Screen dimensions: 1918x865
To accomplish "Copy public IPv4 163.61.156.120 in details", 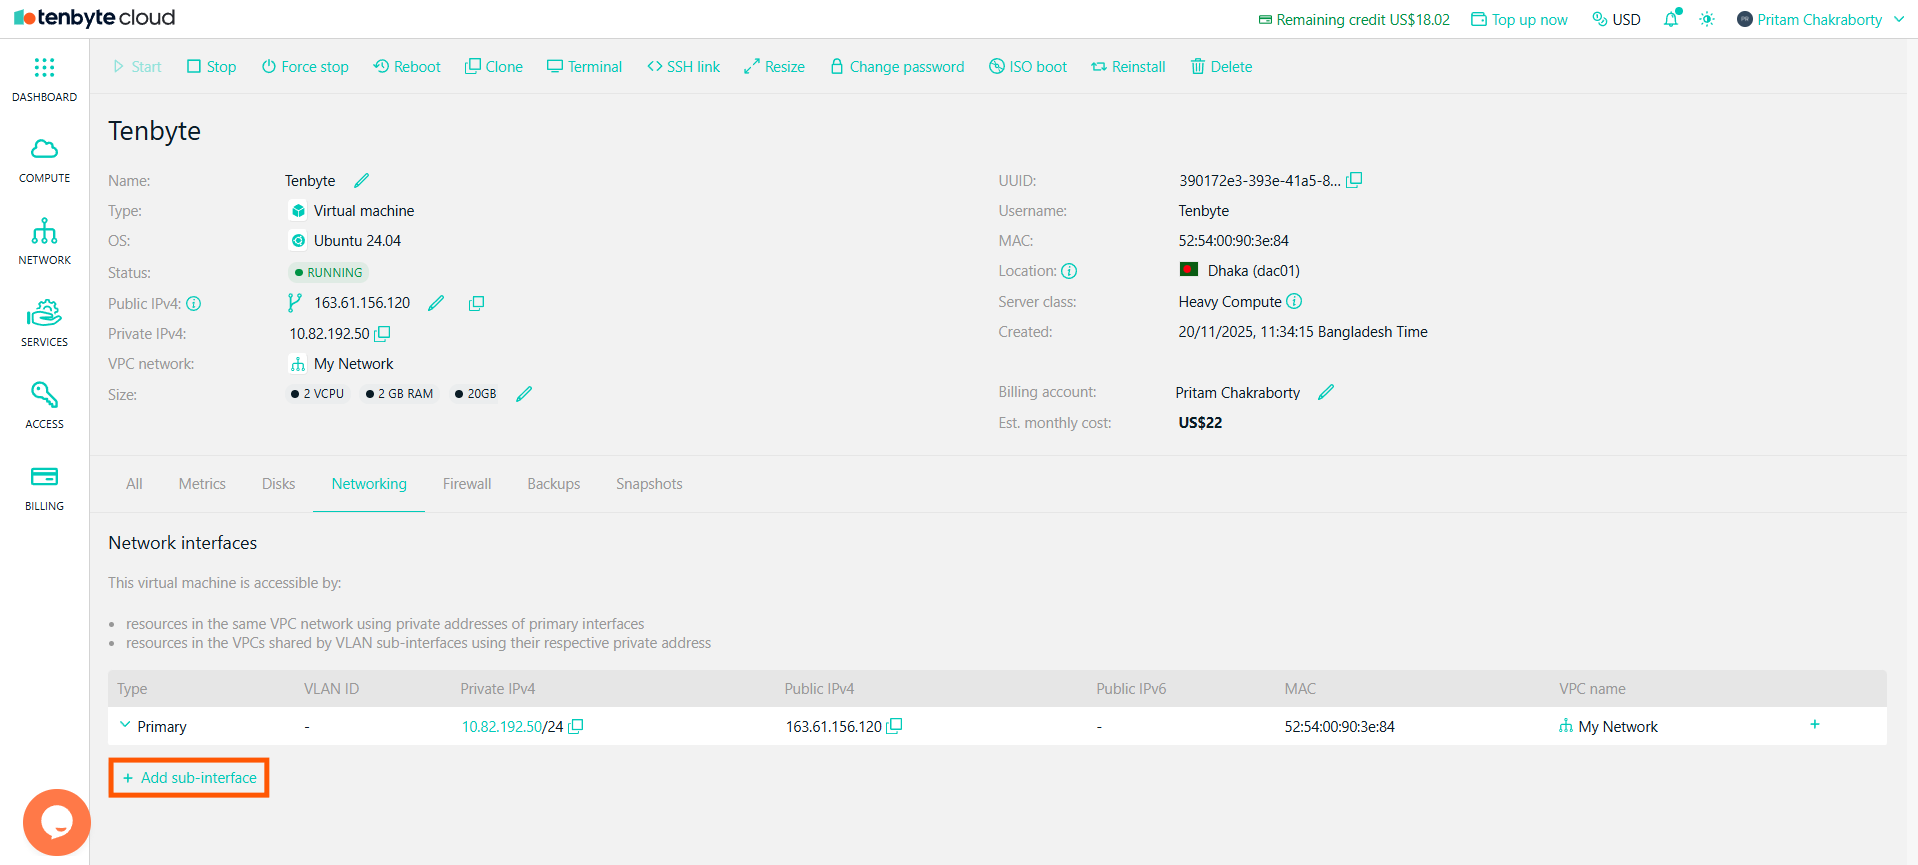I will [x=477, y=303].
